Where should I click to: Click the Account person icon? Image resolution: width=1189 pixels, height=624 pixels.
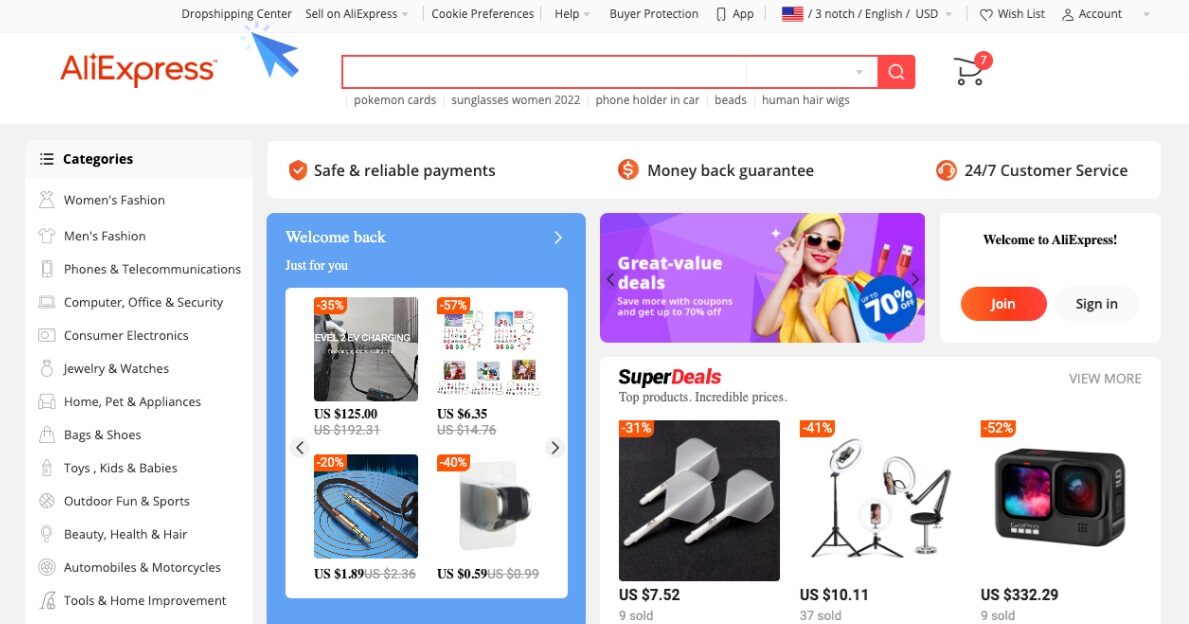click(1068, 14)
